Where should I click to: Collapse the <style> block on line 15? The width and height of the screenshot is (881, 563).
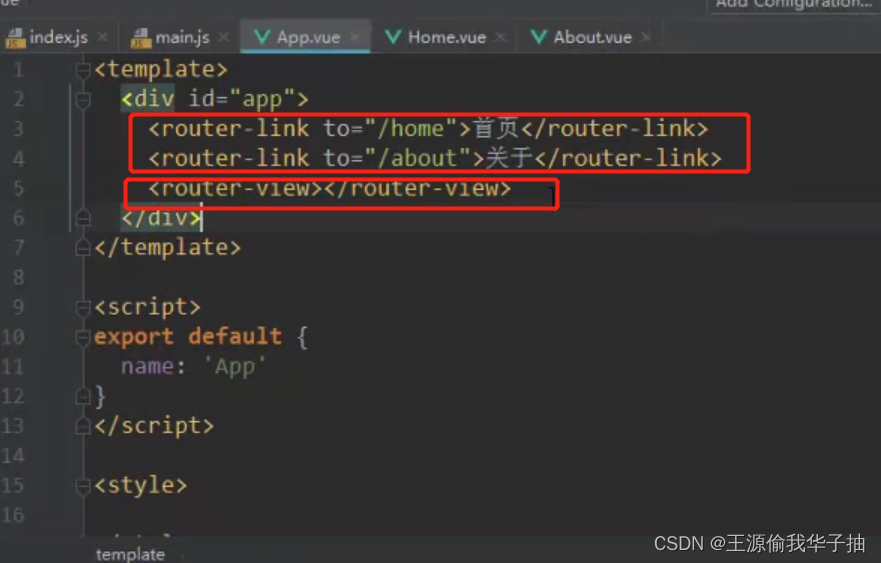tap(83, 486)
